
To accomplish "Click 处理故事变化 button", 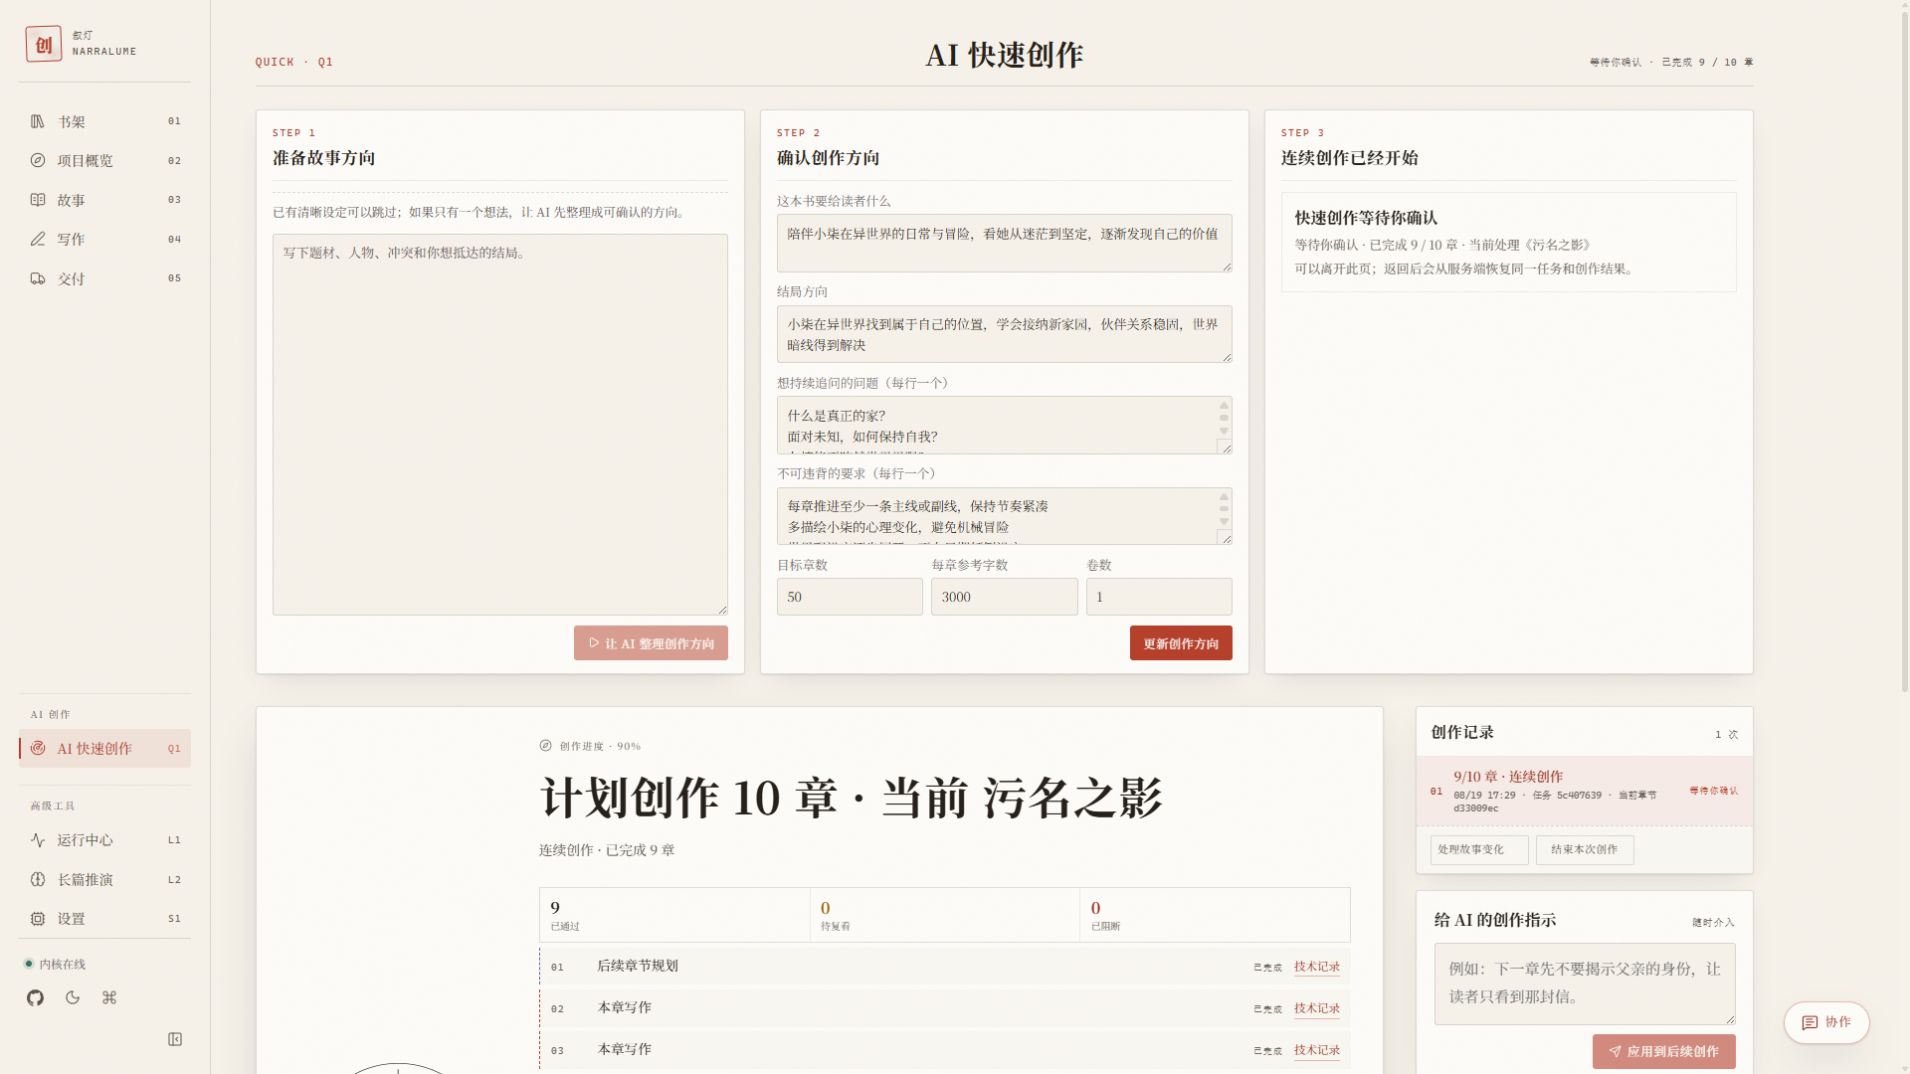I will pos(1479,850).
